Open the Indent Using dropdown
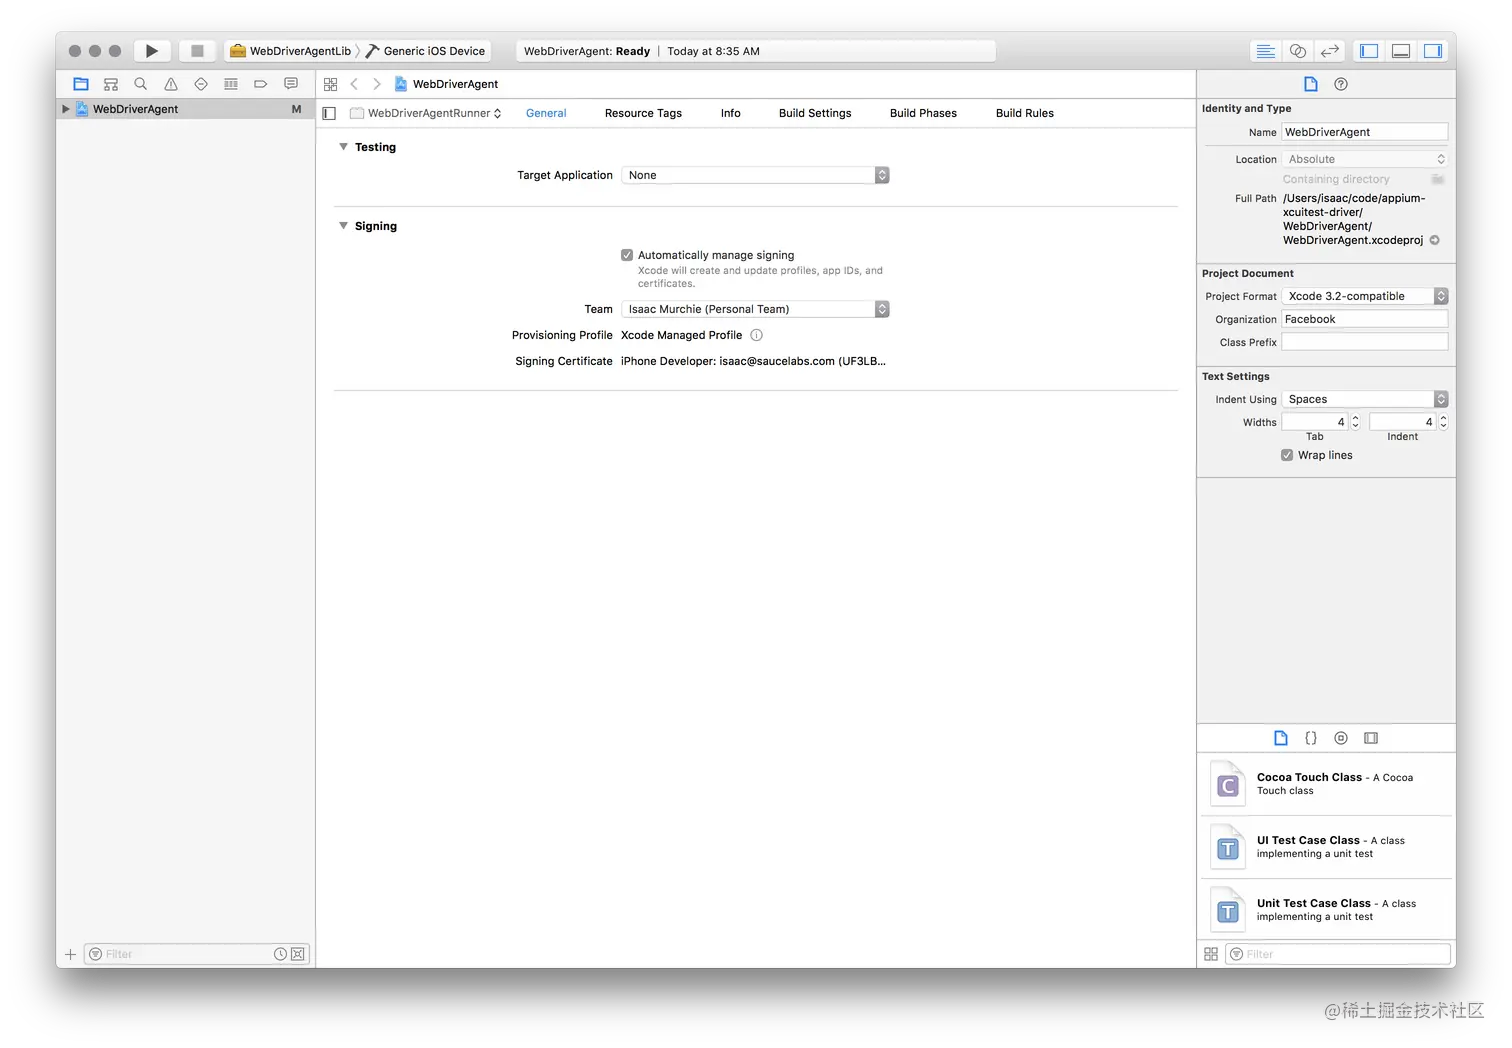Screen dimensions: 1512x1048 [1365, 399]
